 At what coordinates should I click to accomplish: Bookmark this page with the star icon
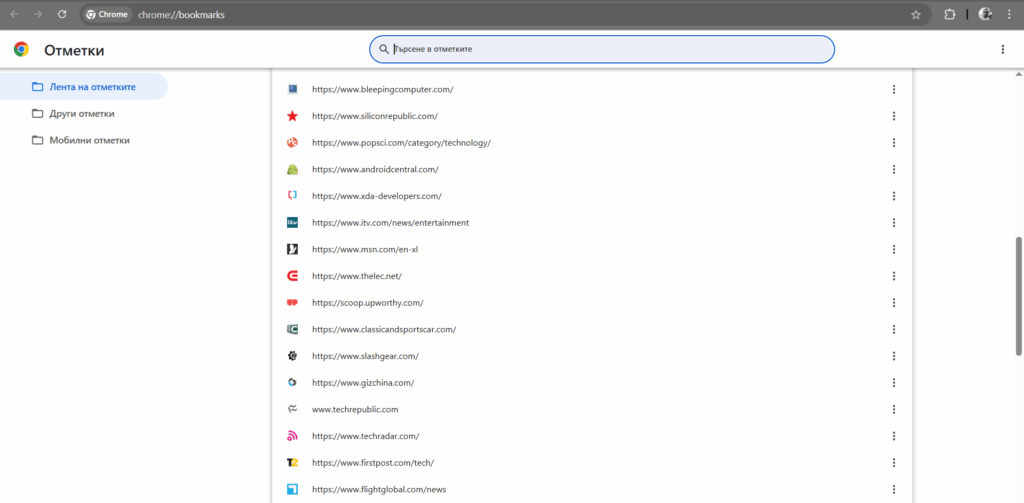[916, 14]
